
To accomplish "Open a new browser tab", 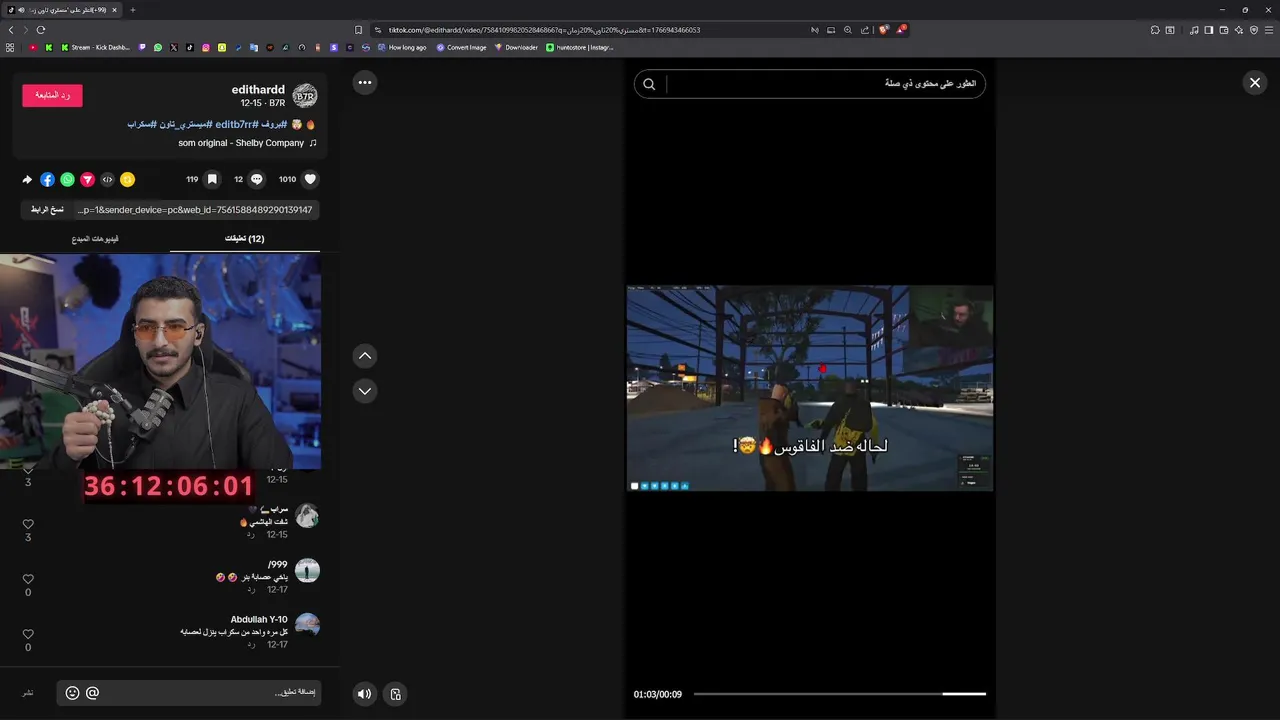I will coord(133,10).
